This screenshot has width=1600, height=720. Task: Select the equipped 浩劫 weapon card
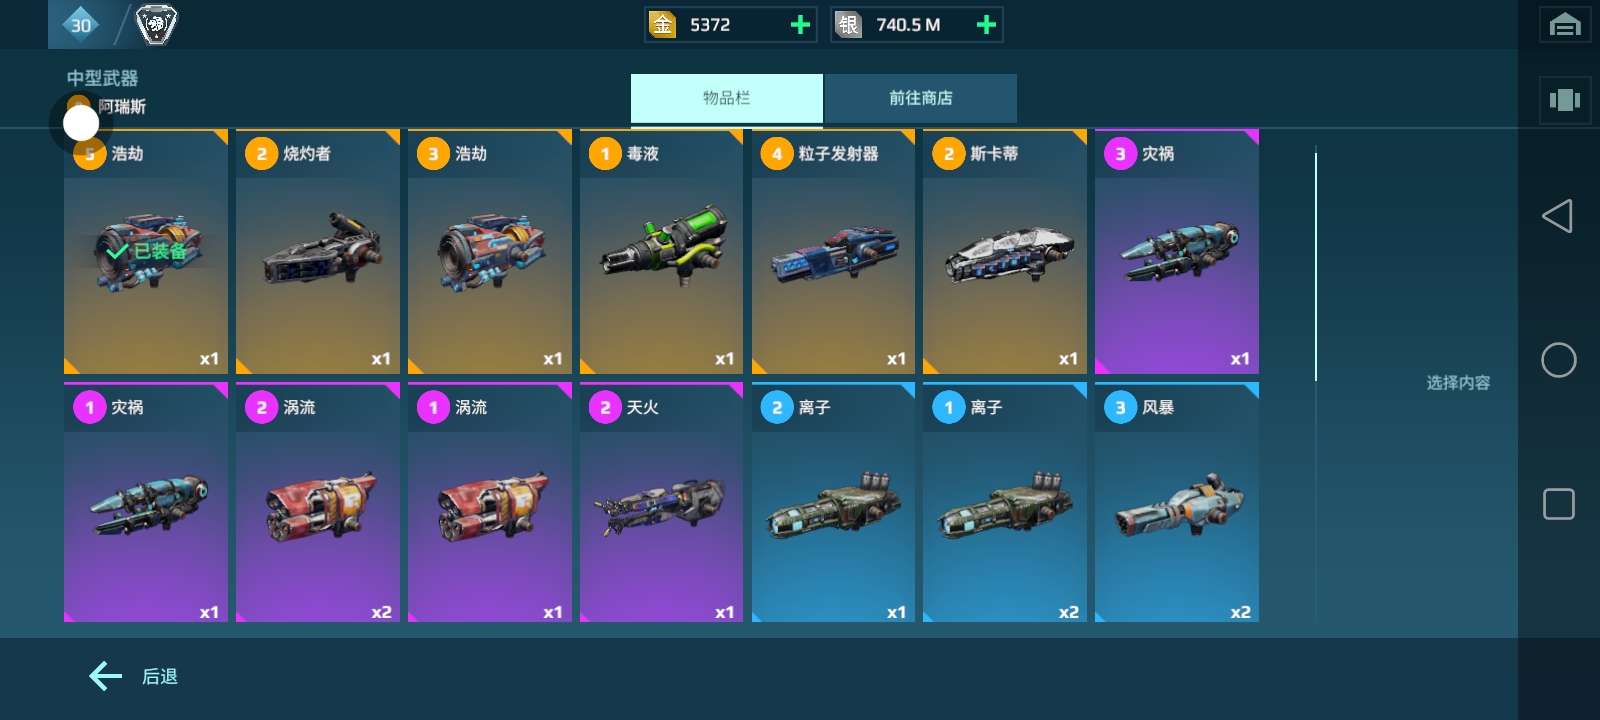(146, 251)
